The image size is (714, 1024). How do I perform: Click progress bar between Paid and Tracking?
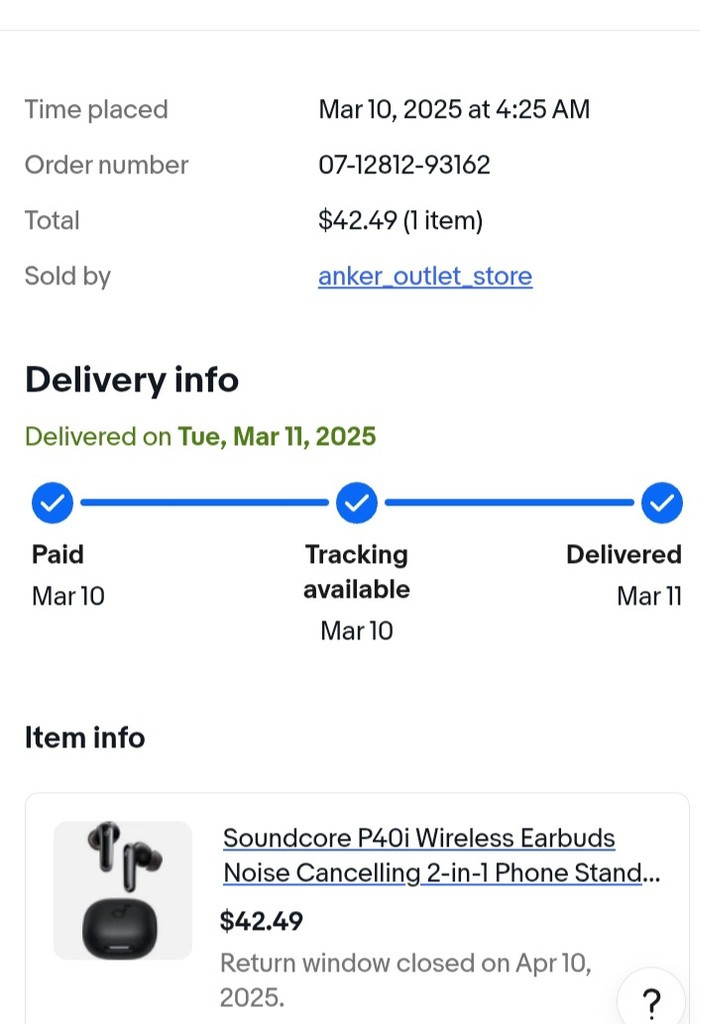[204, 503]
